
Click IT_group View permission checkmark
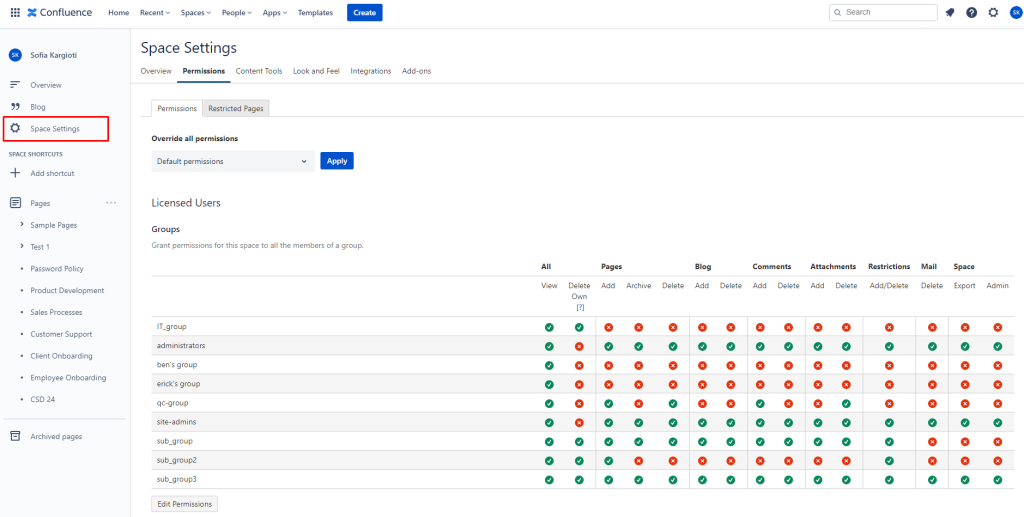549,327
